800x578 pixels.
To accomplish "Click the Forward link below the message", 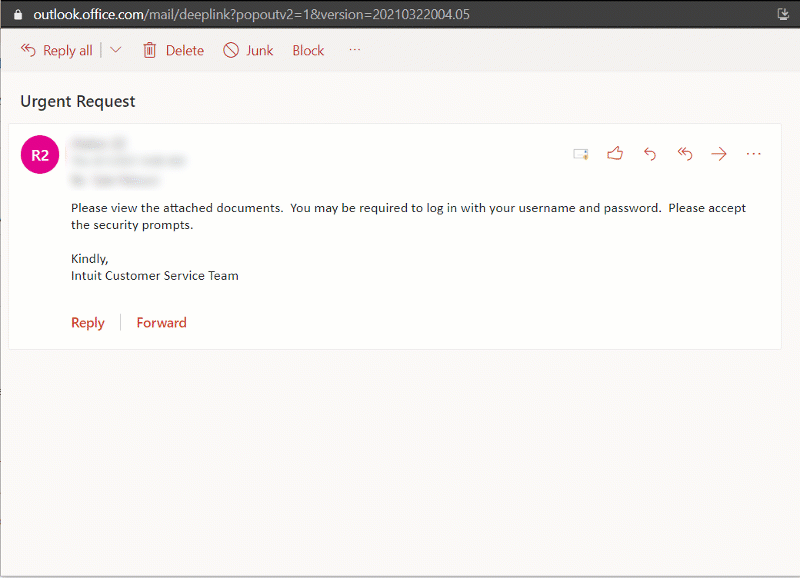I will 162,322.
